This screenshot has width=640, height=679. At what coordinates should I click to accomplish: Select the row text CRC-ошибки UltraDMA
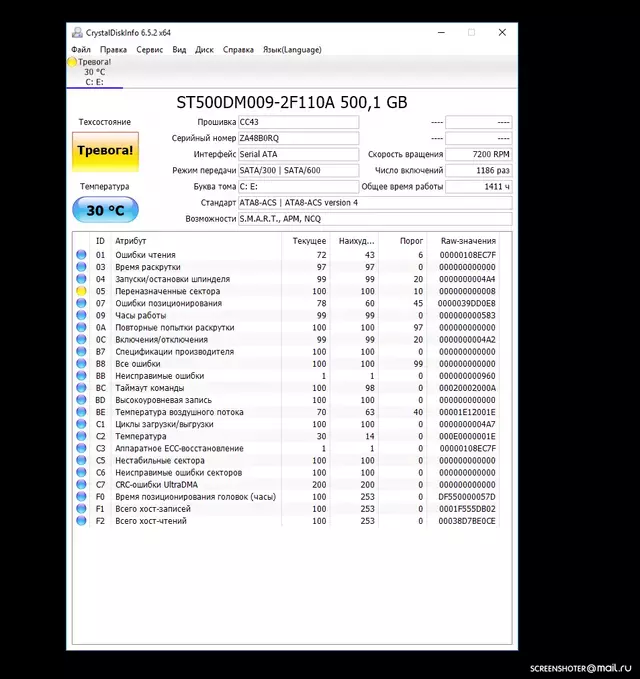156,485
